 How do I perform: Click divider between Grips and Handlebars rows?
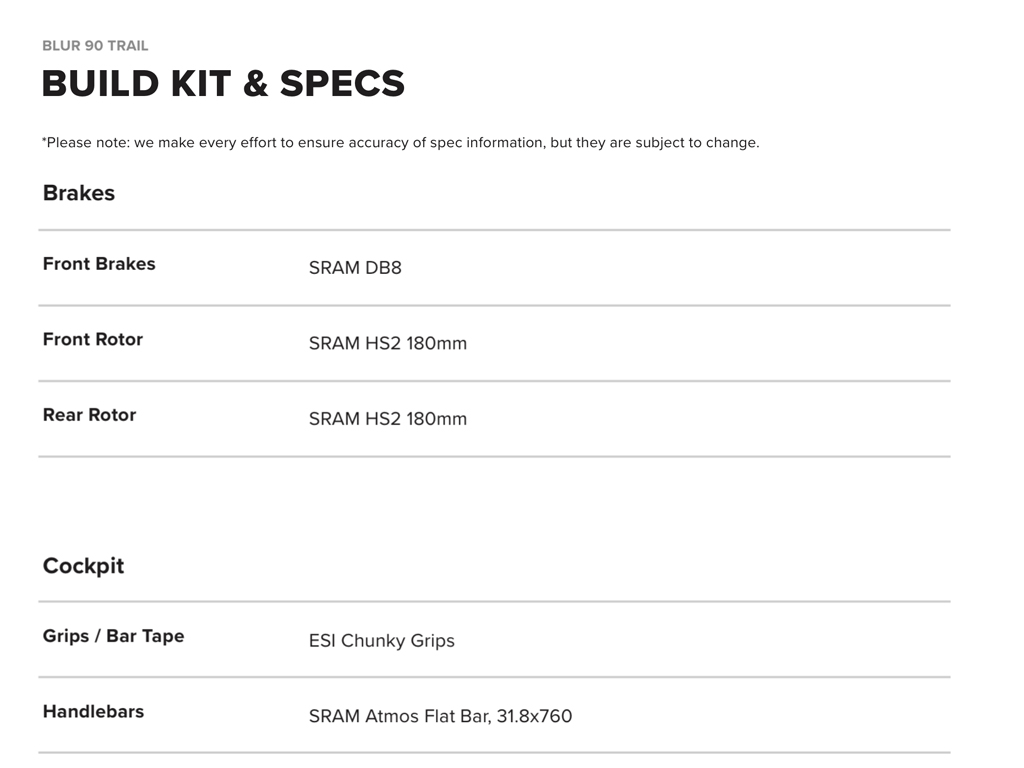(x=494, y=677)
